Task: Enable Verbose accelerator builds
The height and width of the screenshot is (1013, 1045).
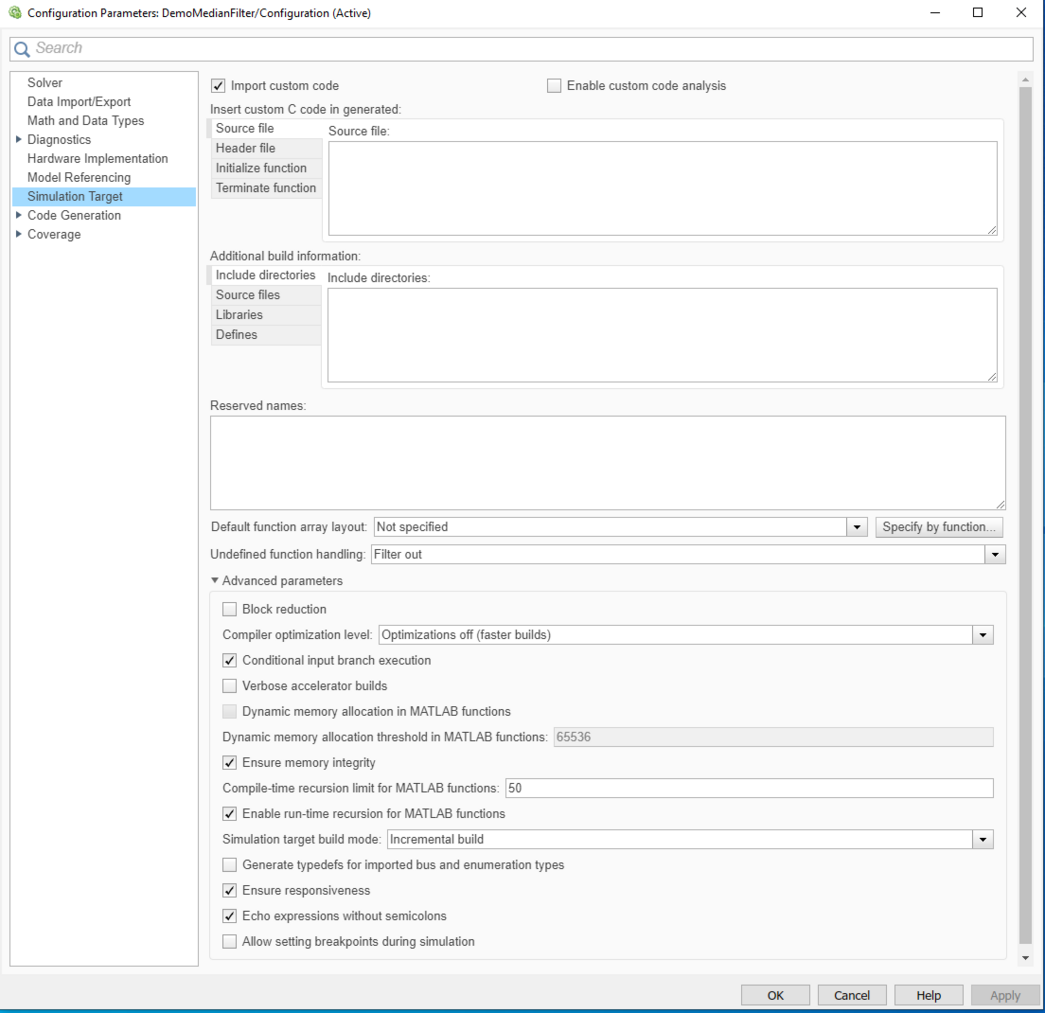Action: 230,686
